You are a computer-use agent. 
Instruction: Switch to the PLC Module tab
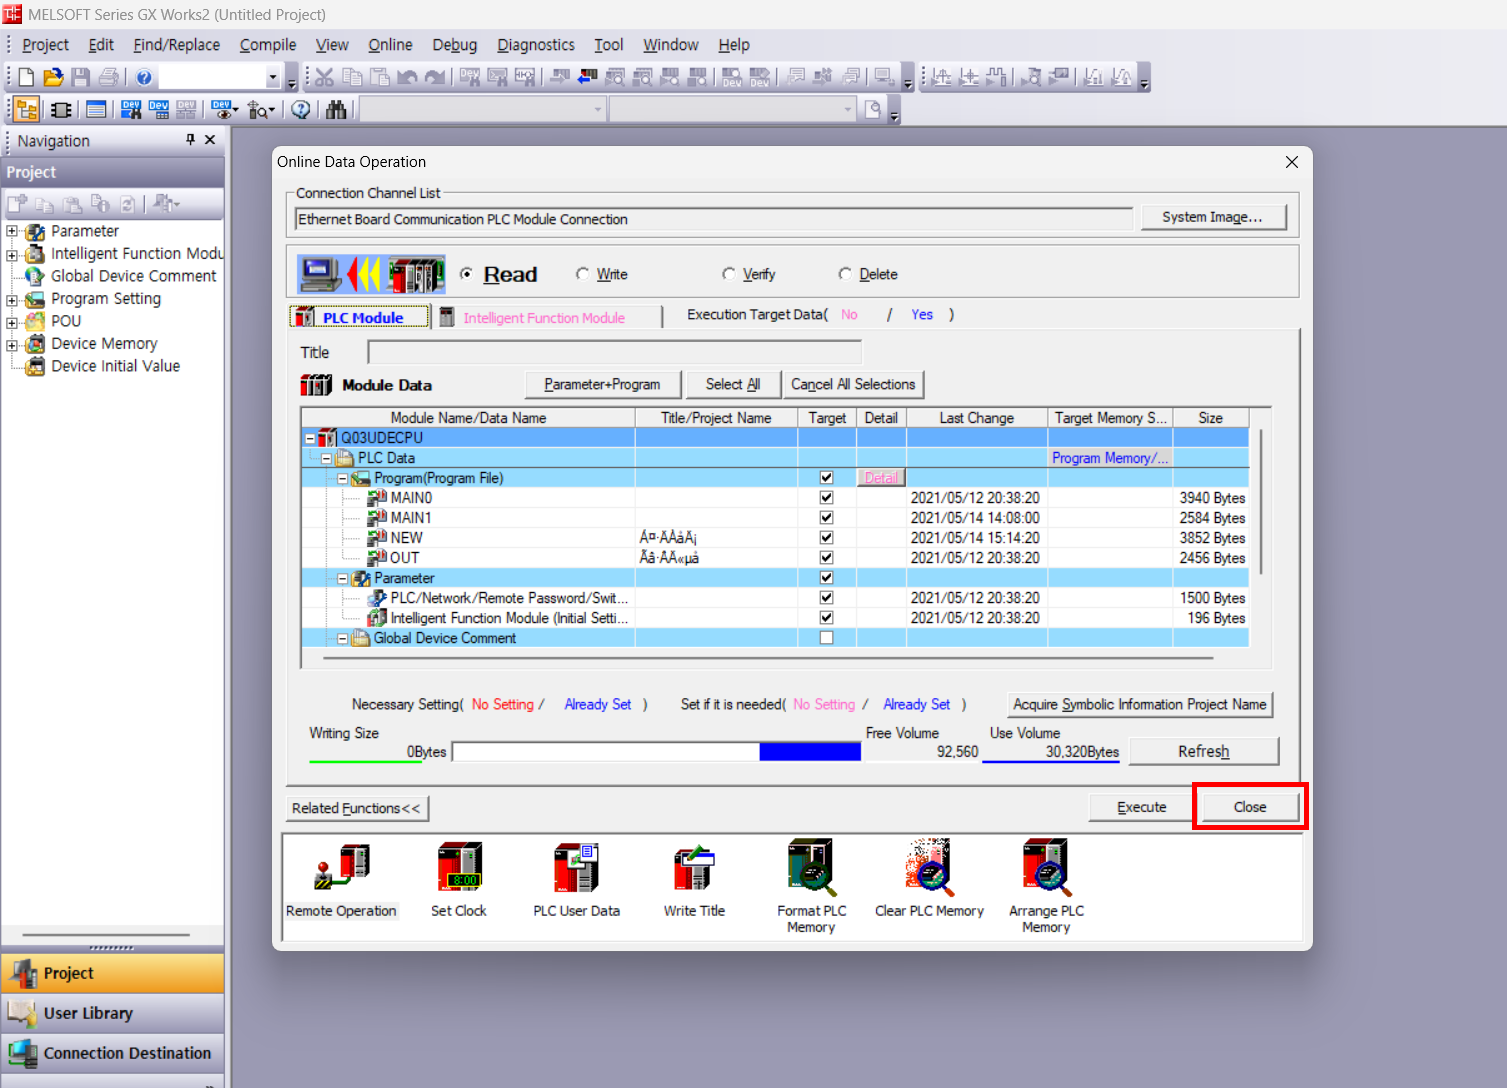click(360, 317)
